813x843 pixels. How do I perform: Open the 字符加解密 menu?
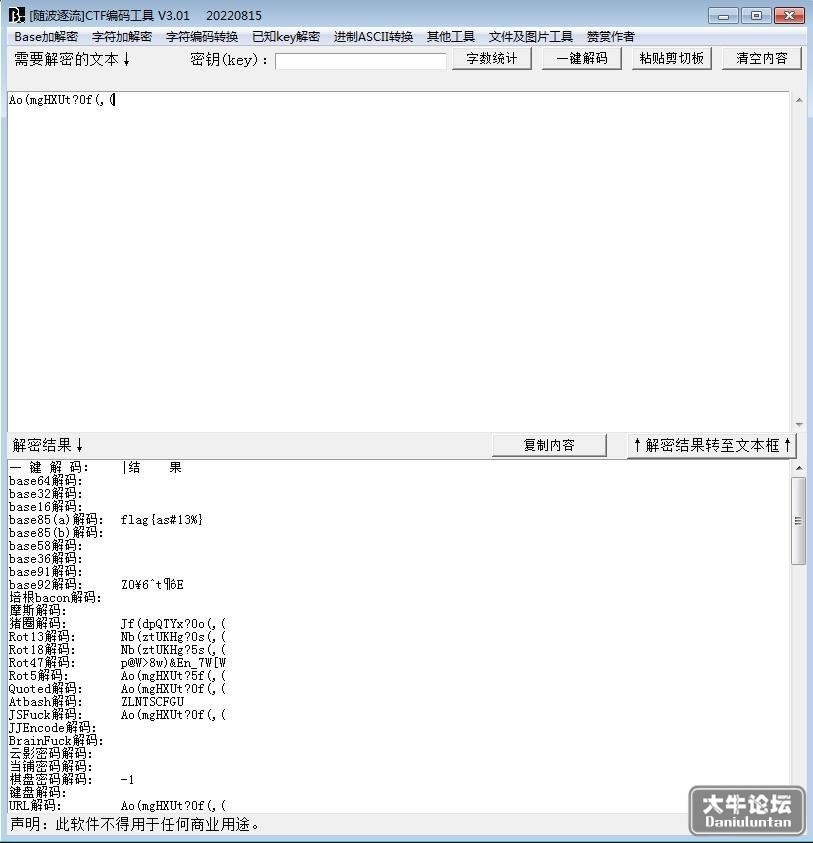pos(122,37)
